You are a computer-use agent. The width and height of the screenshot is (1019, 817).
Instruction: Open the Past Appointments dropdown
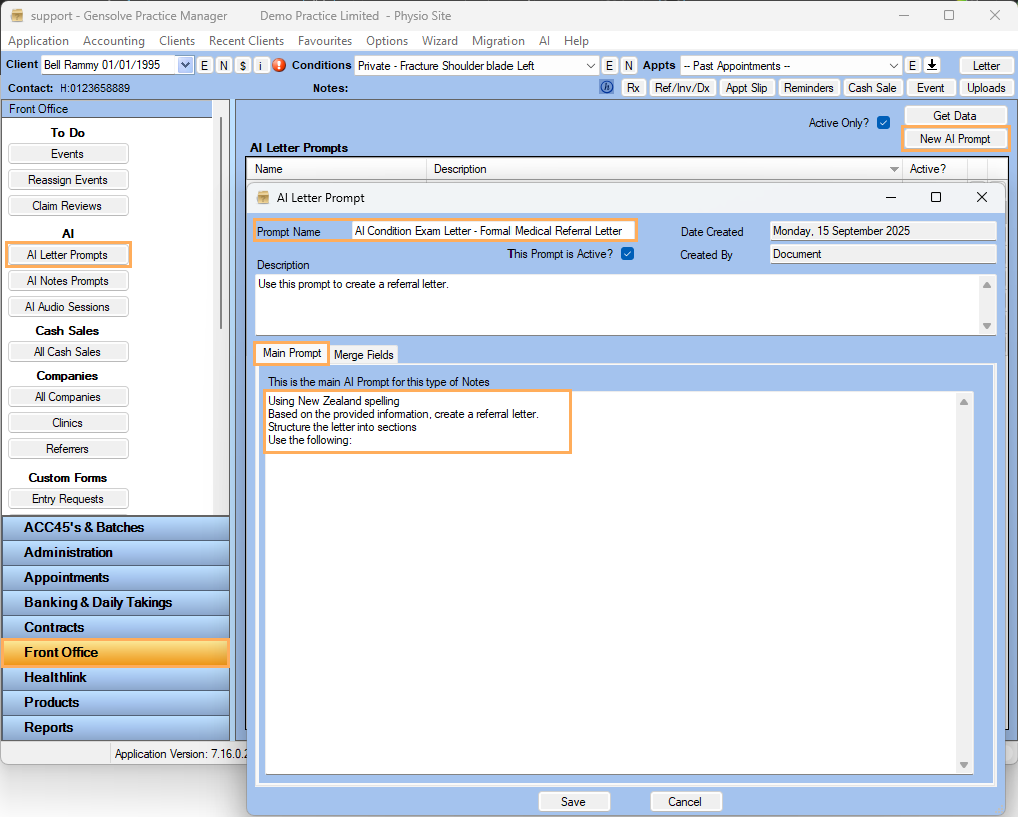click(894, 66)
